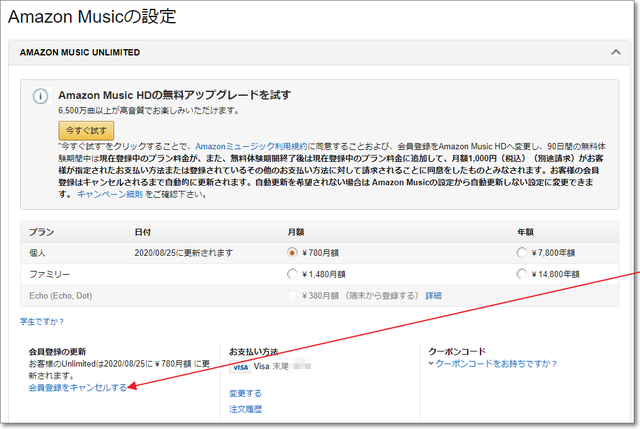640x429 pixels.
Task: Click 変更する under payment method
Action: (245, 393)
